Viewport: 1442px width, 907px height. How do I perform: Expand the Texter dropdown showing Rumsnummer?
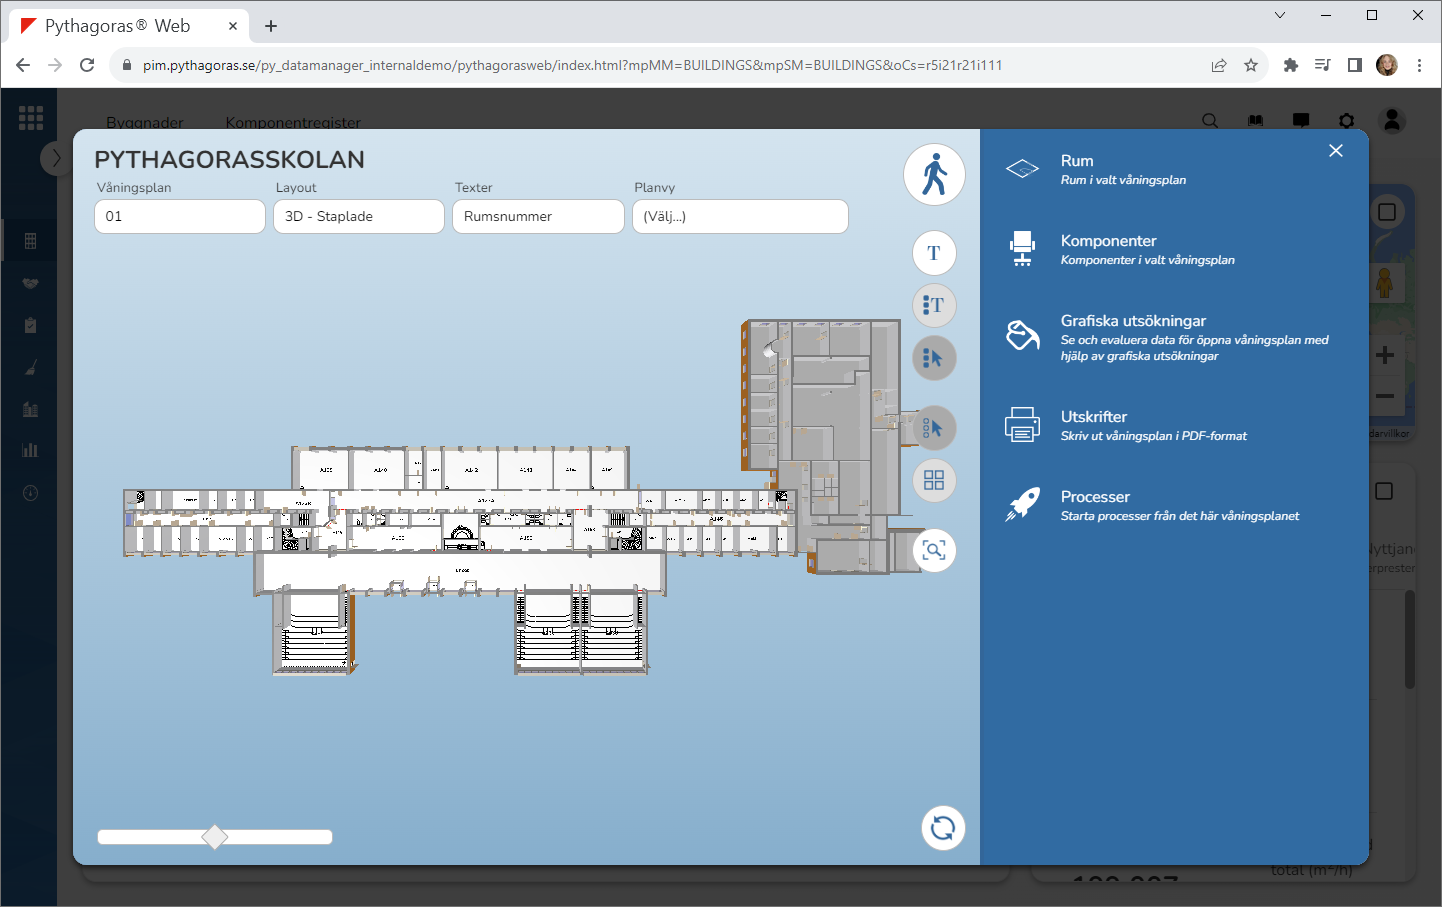click(538, 216)
